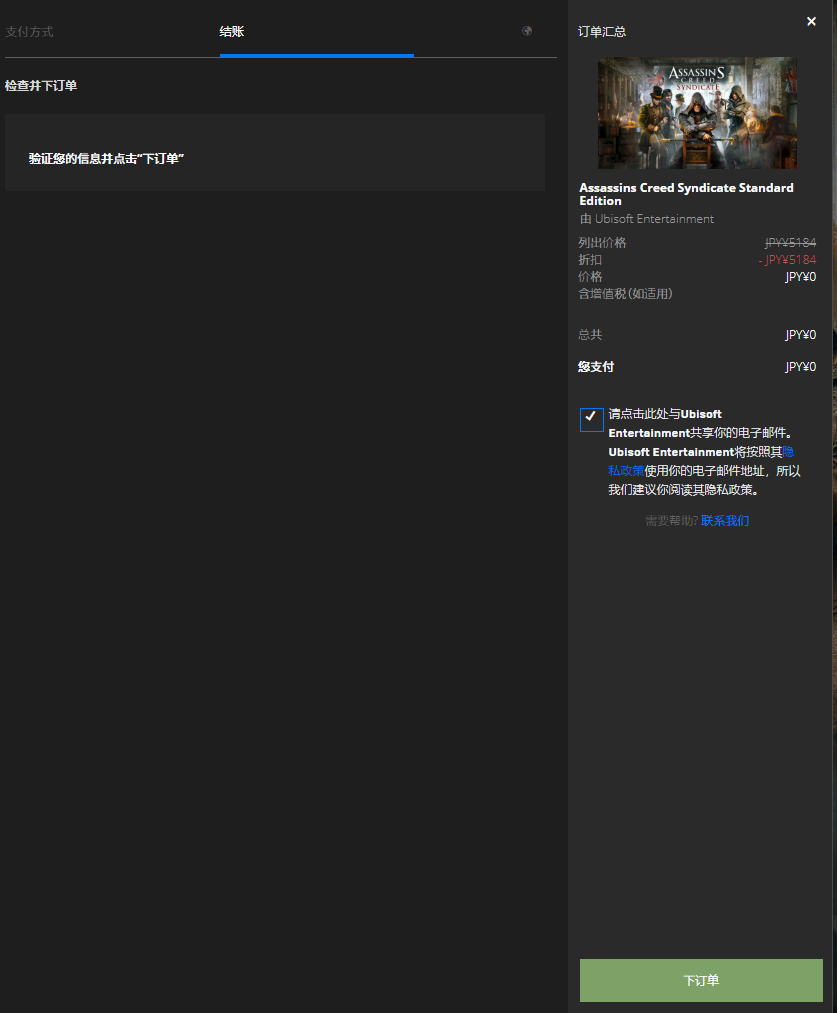Click the struck-through JPY¥5184 list price
Viewport: 837px width, 1013px height.
(790, 243)
